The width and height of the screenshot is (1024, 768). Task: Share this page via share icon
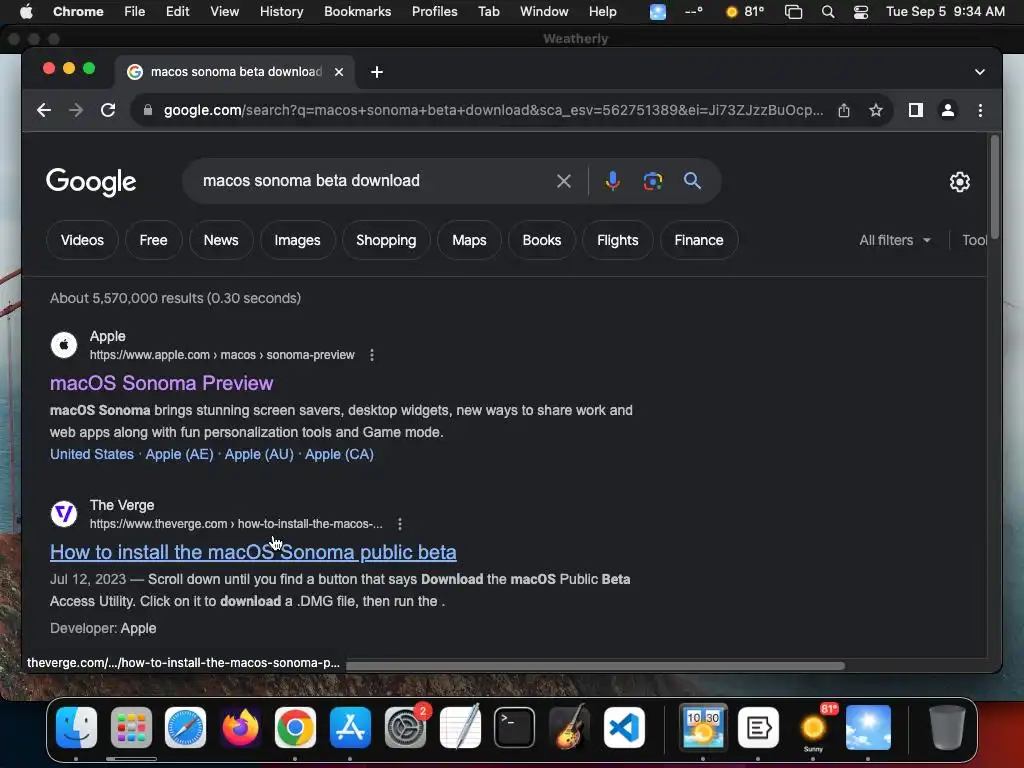coord(844,110)
